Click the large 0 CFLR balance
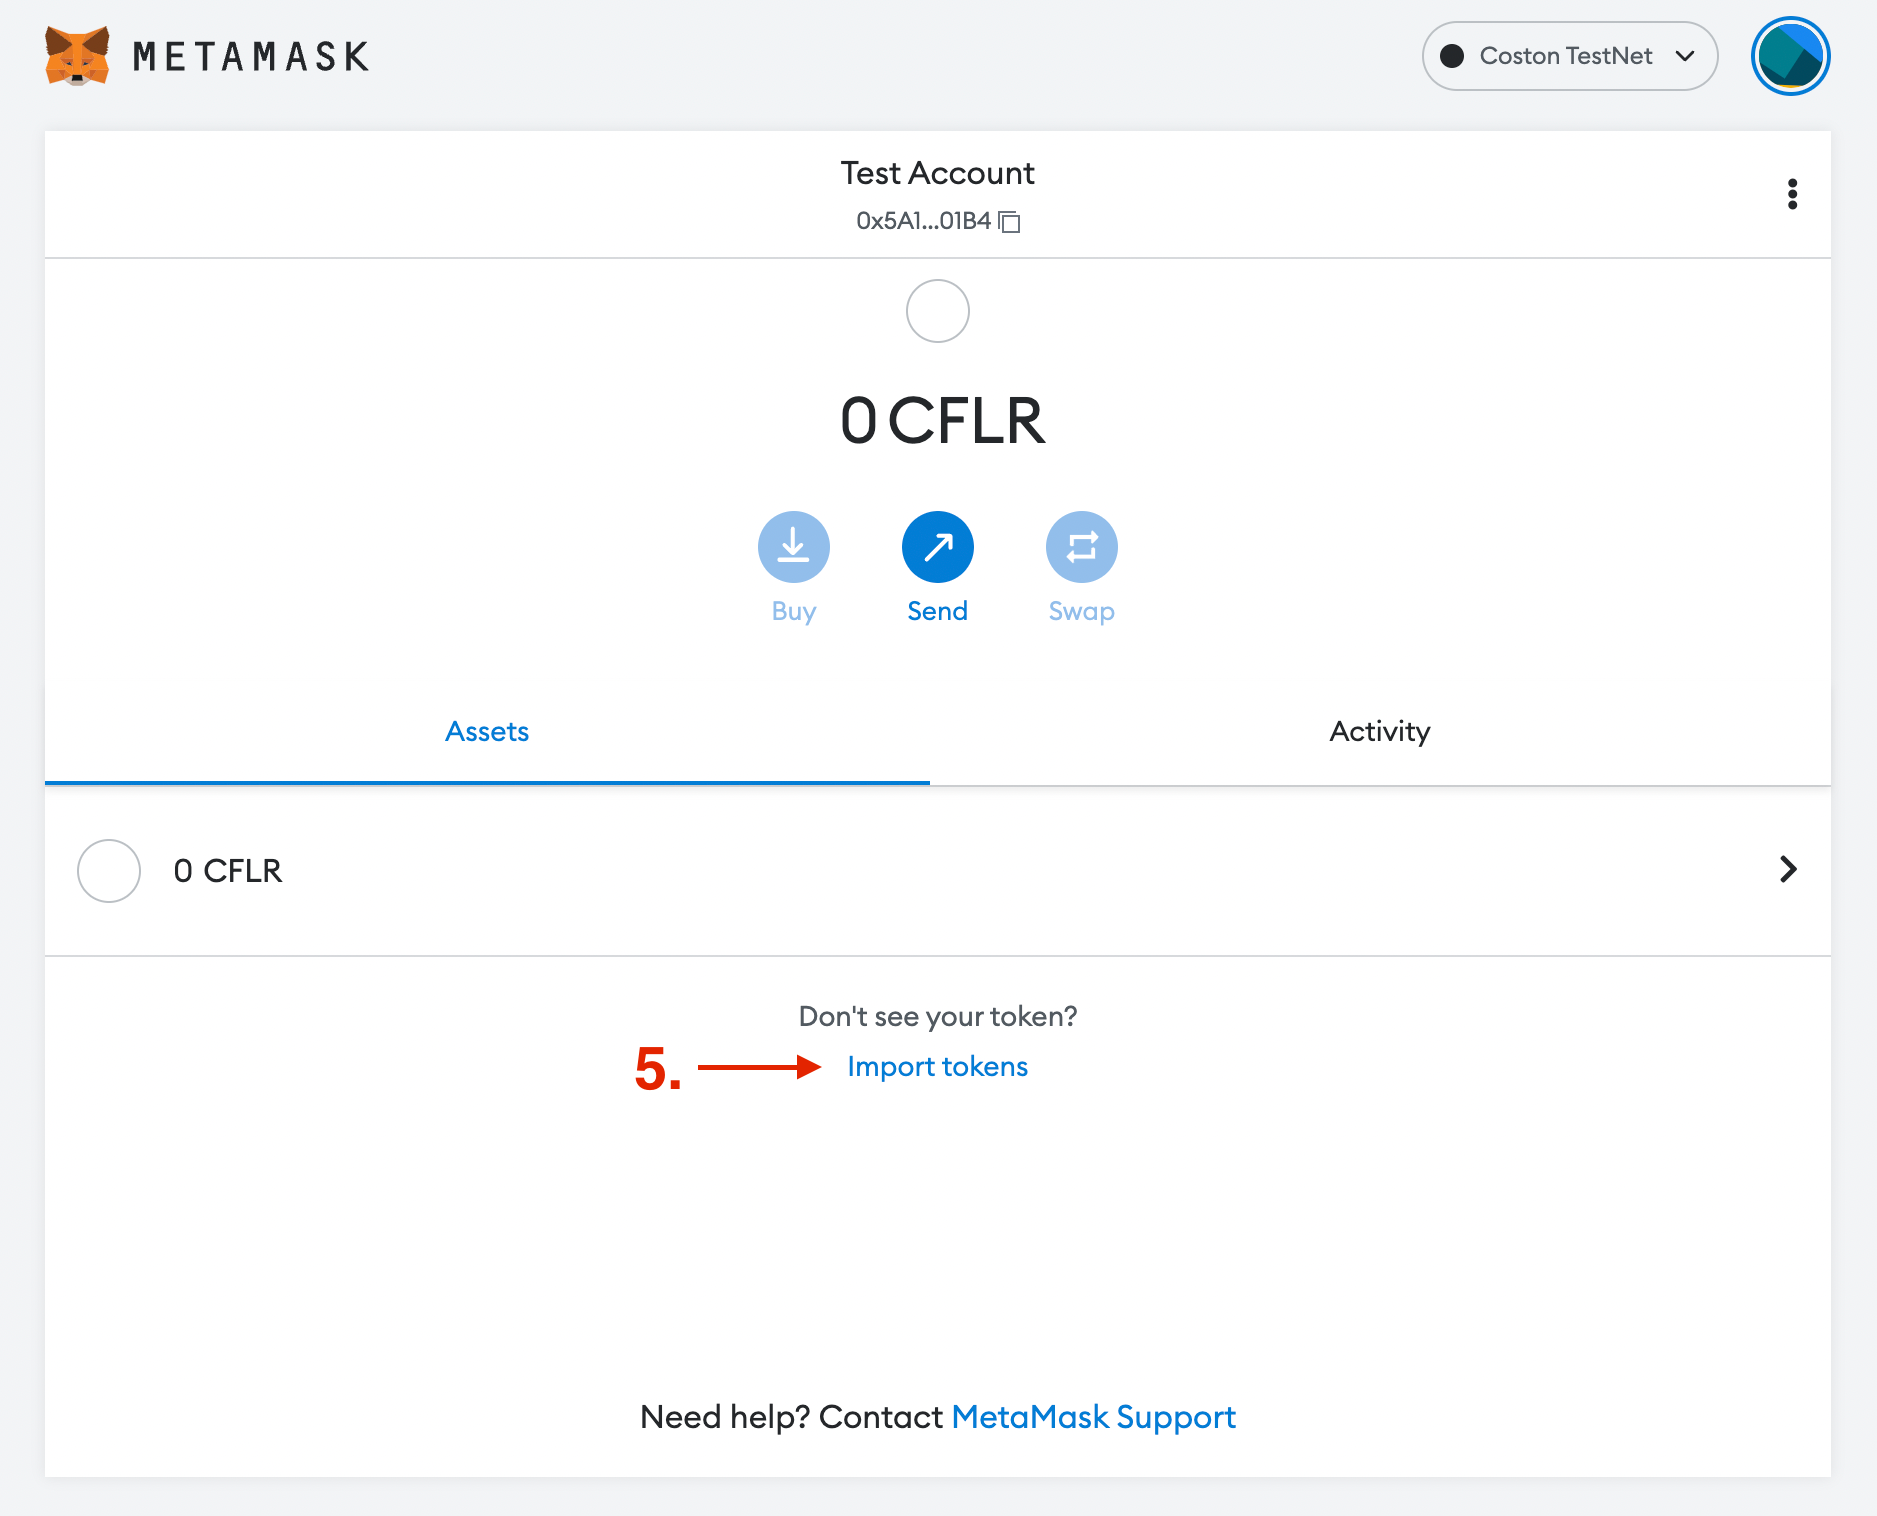Screen dimensions: 1877x1516 coord(942,421)
